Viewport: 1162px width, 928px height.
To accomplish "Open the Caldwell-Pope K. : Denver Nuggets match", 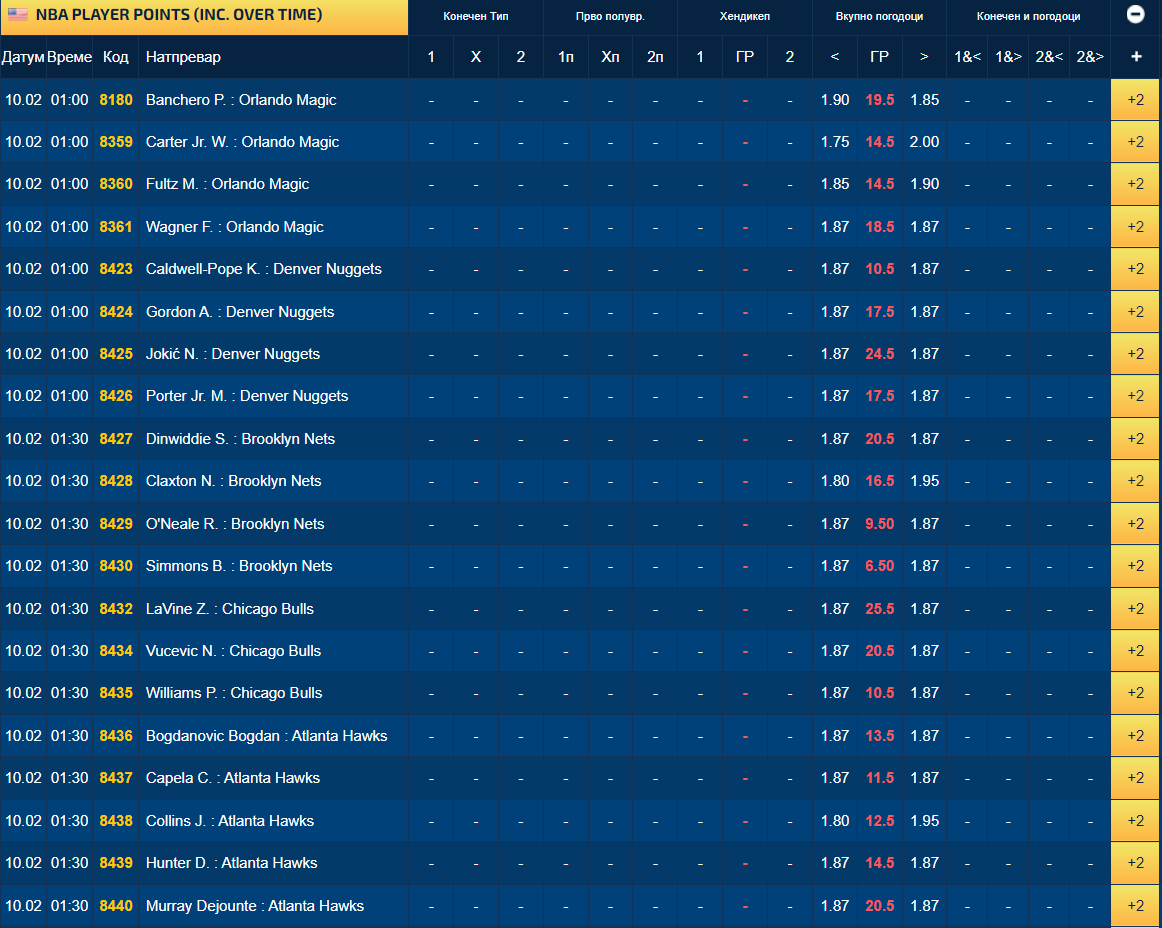I will (x=263, y=269).
